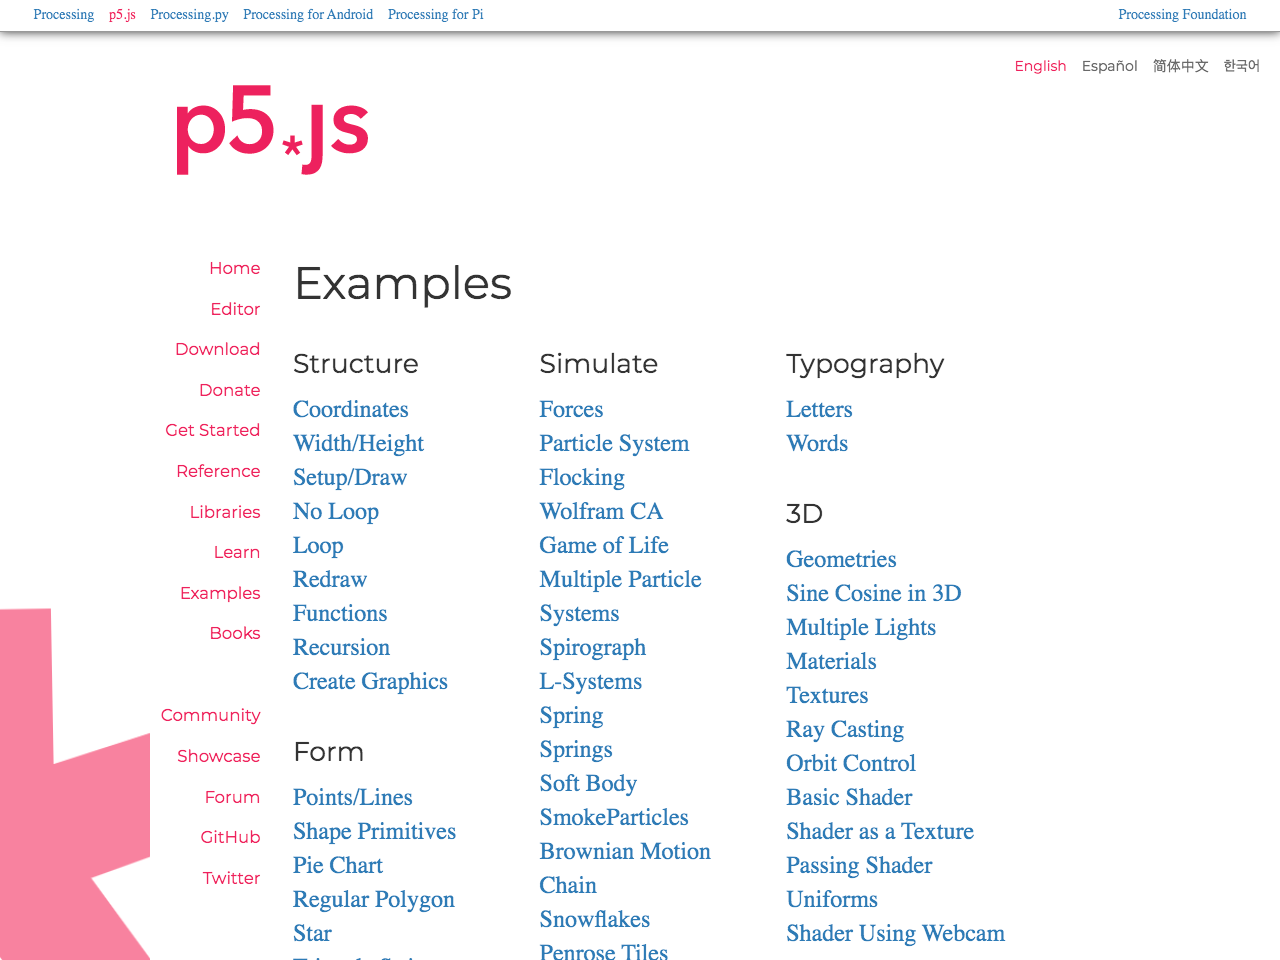Viewport: 1280px width, 960px height.
Task: Open the Materials example
Action: pyautogui.click(x=831, y=661)
